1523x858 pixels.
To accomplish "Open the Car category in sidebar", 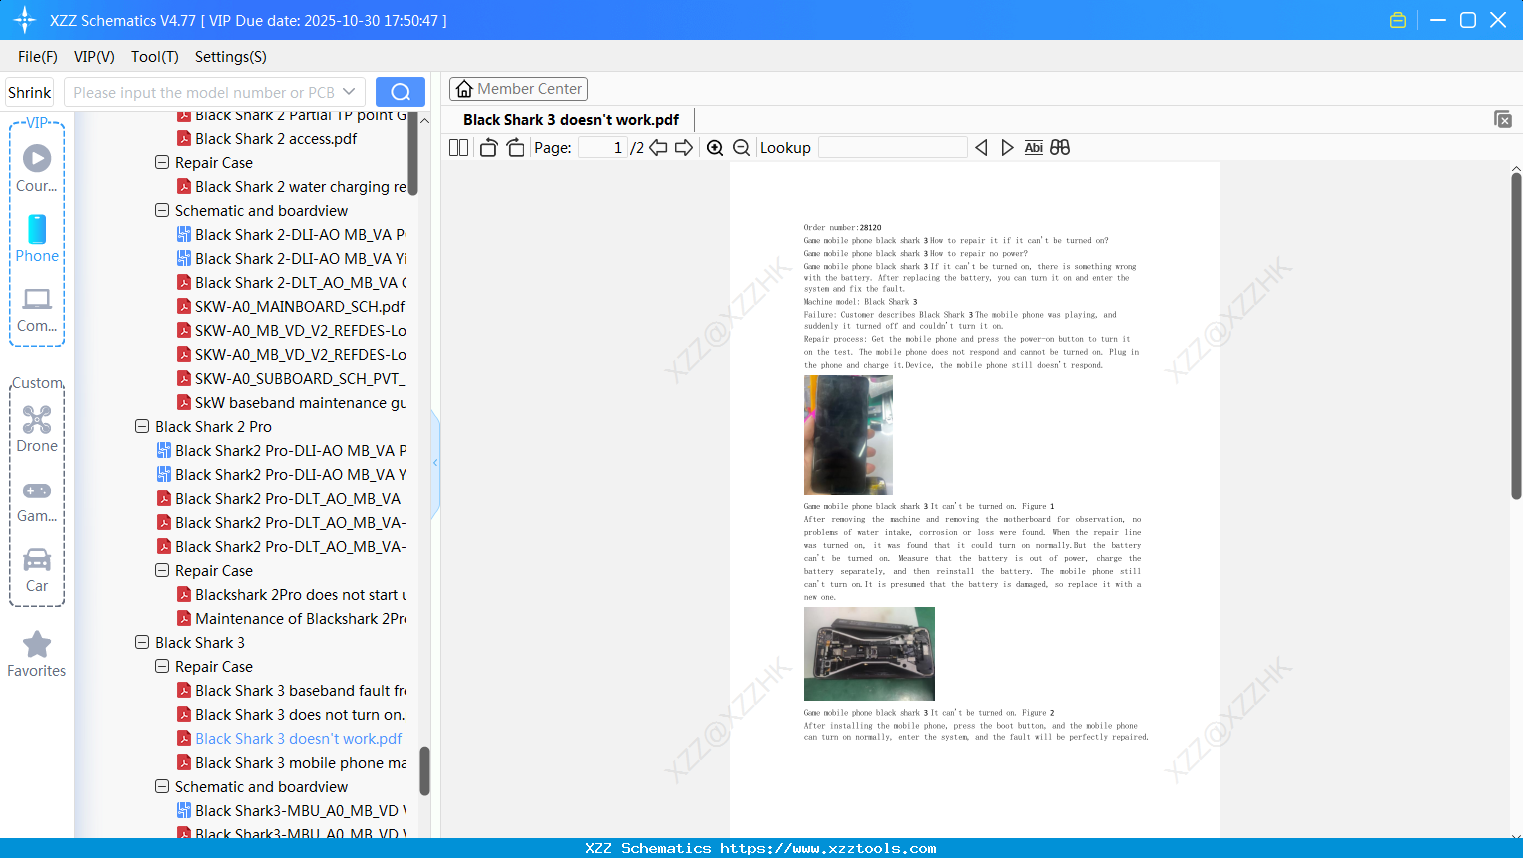I will click(x=37, y=570).
